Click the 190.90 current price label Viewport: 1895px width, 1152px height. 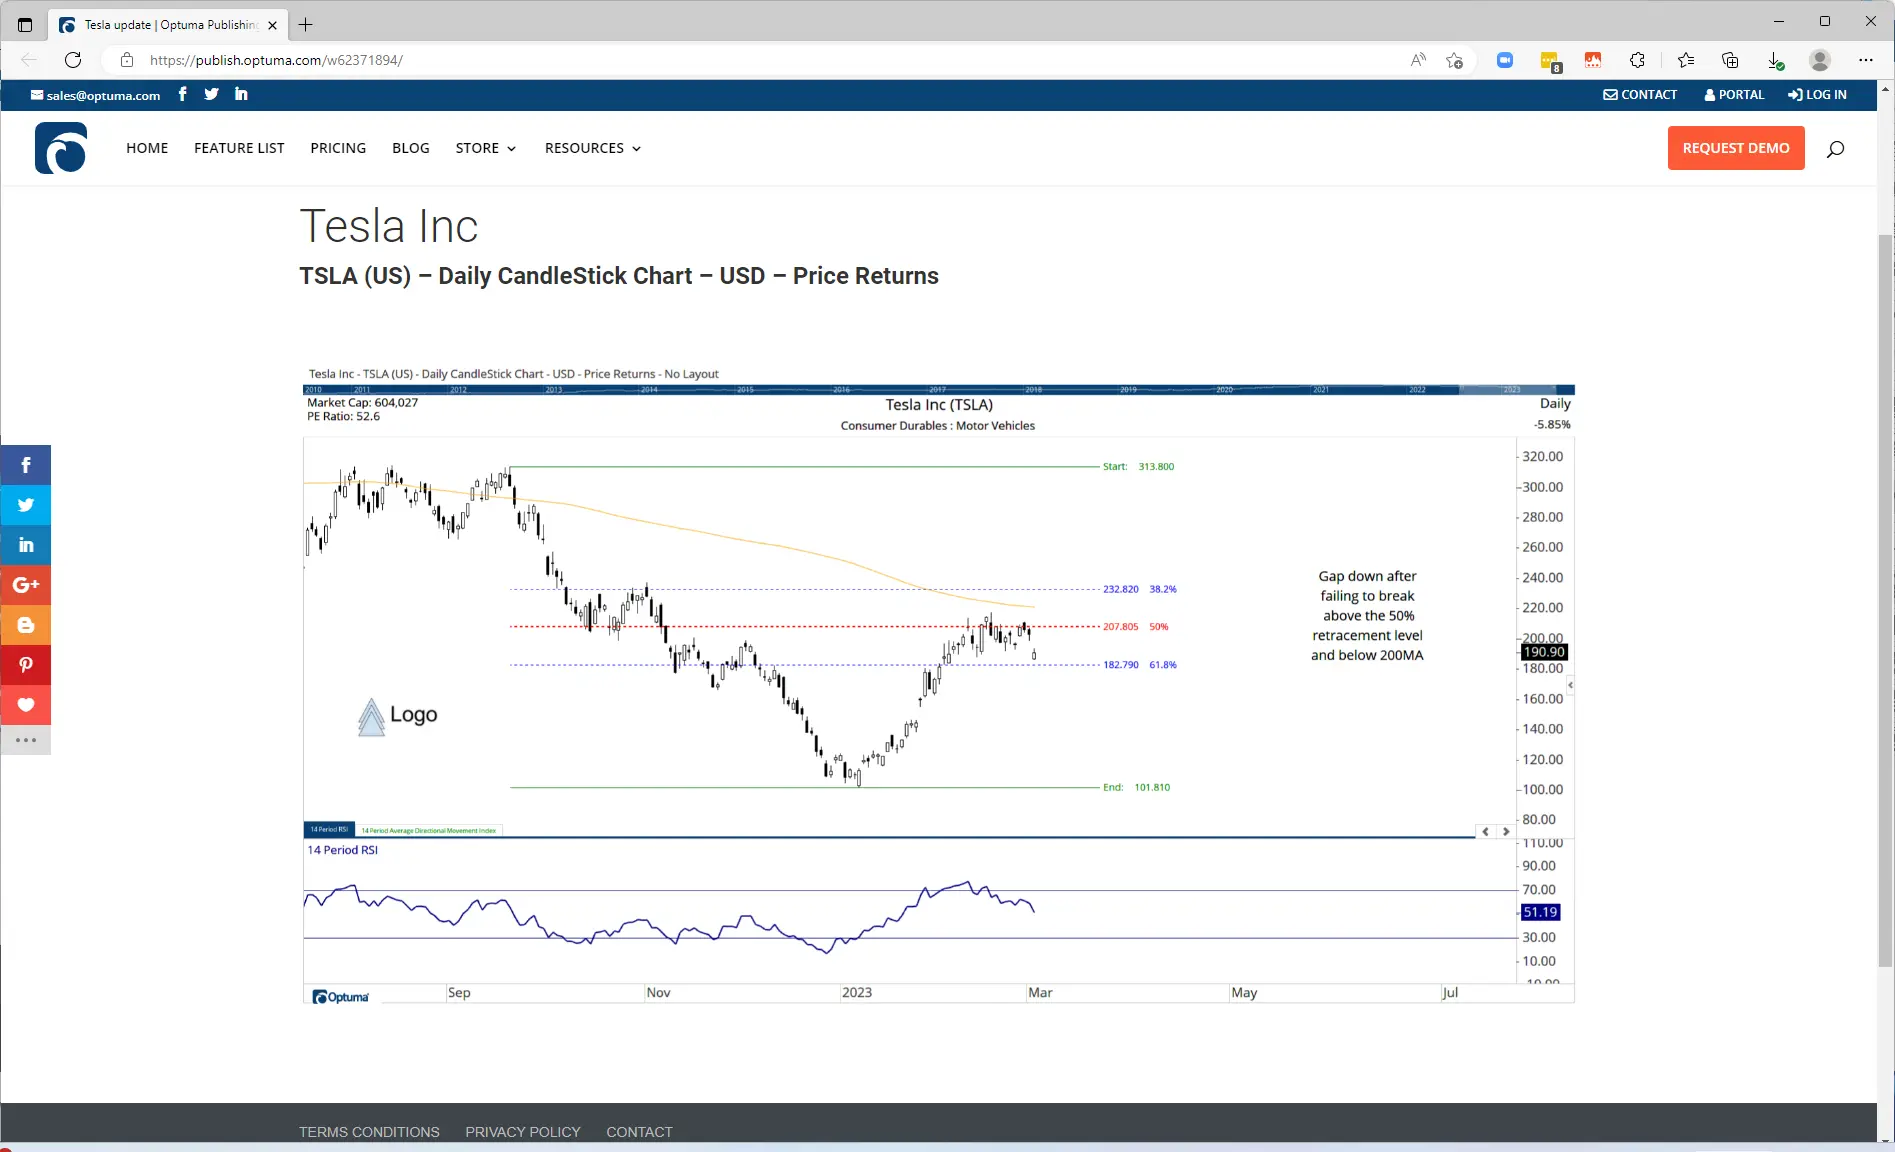click(x=1544, y=652)
